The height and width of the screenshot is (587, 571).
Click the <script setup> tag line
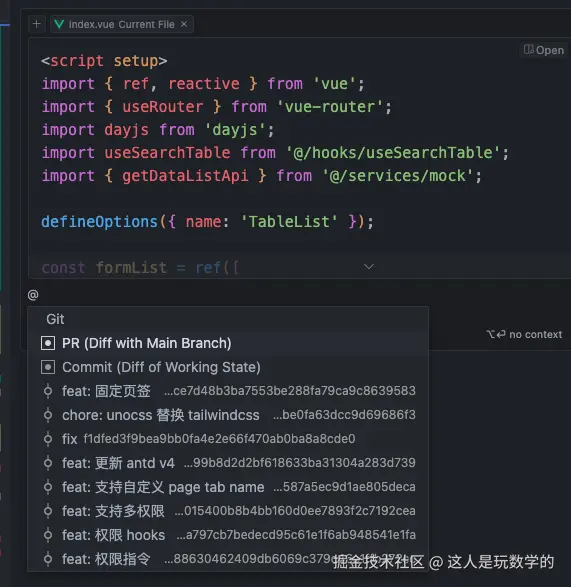pos(104,61)
